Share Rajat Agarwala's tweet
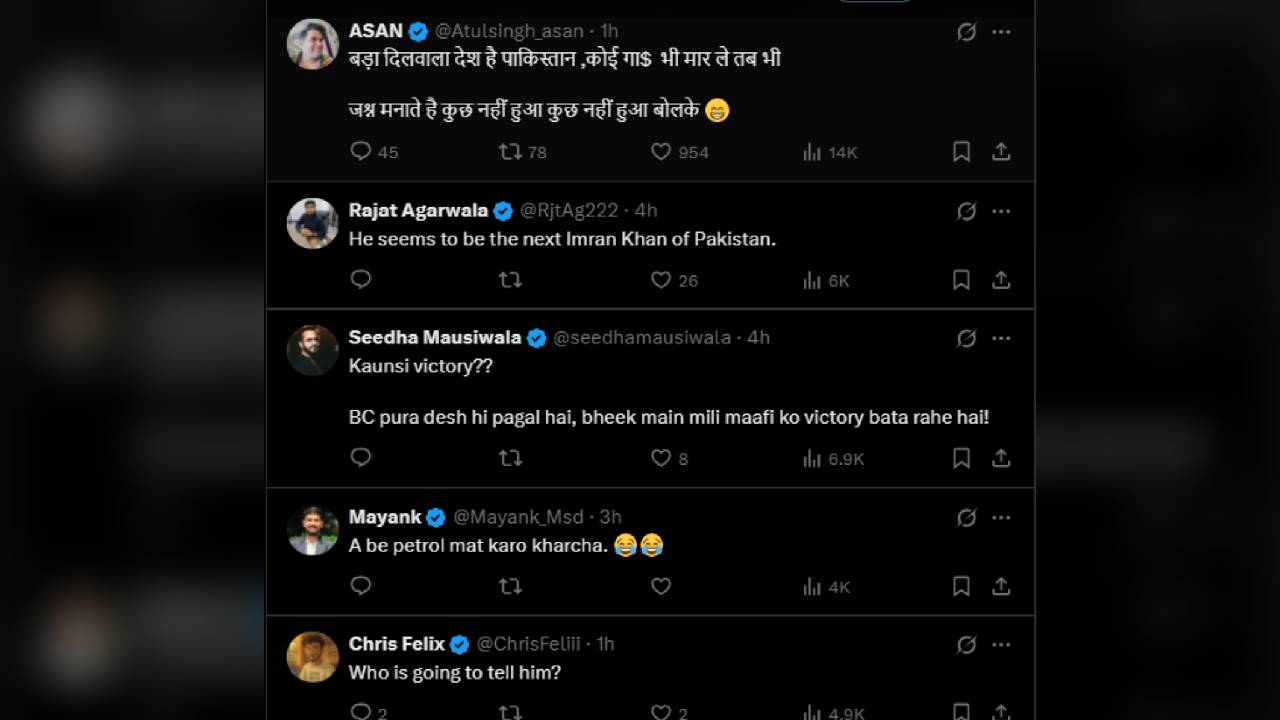This screenshot has width=1280, height=720. point(1001,280)
